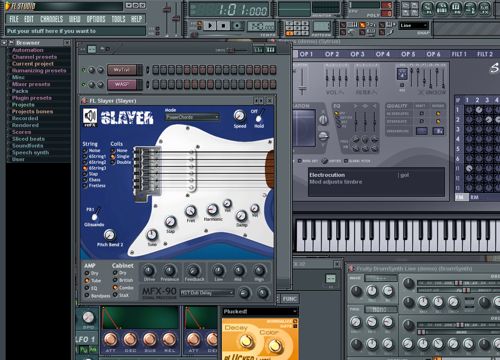
Task: Click the Tone knob on the guitar body
Action: (152, 235)
